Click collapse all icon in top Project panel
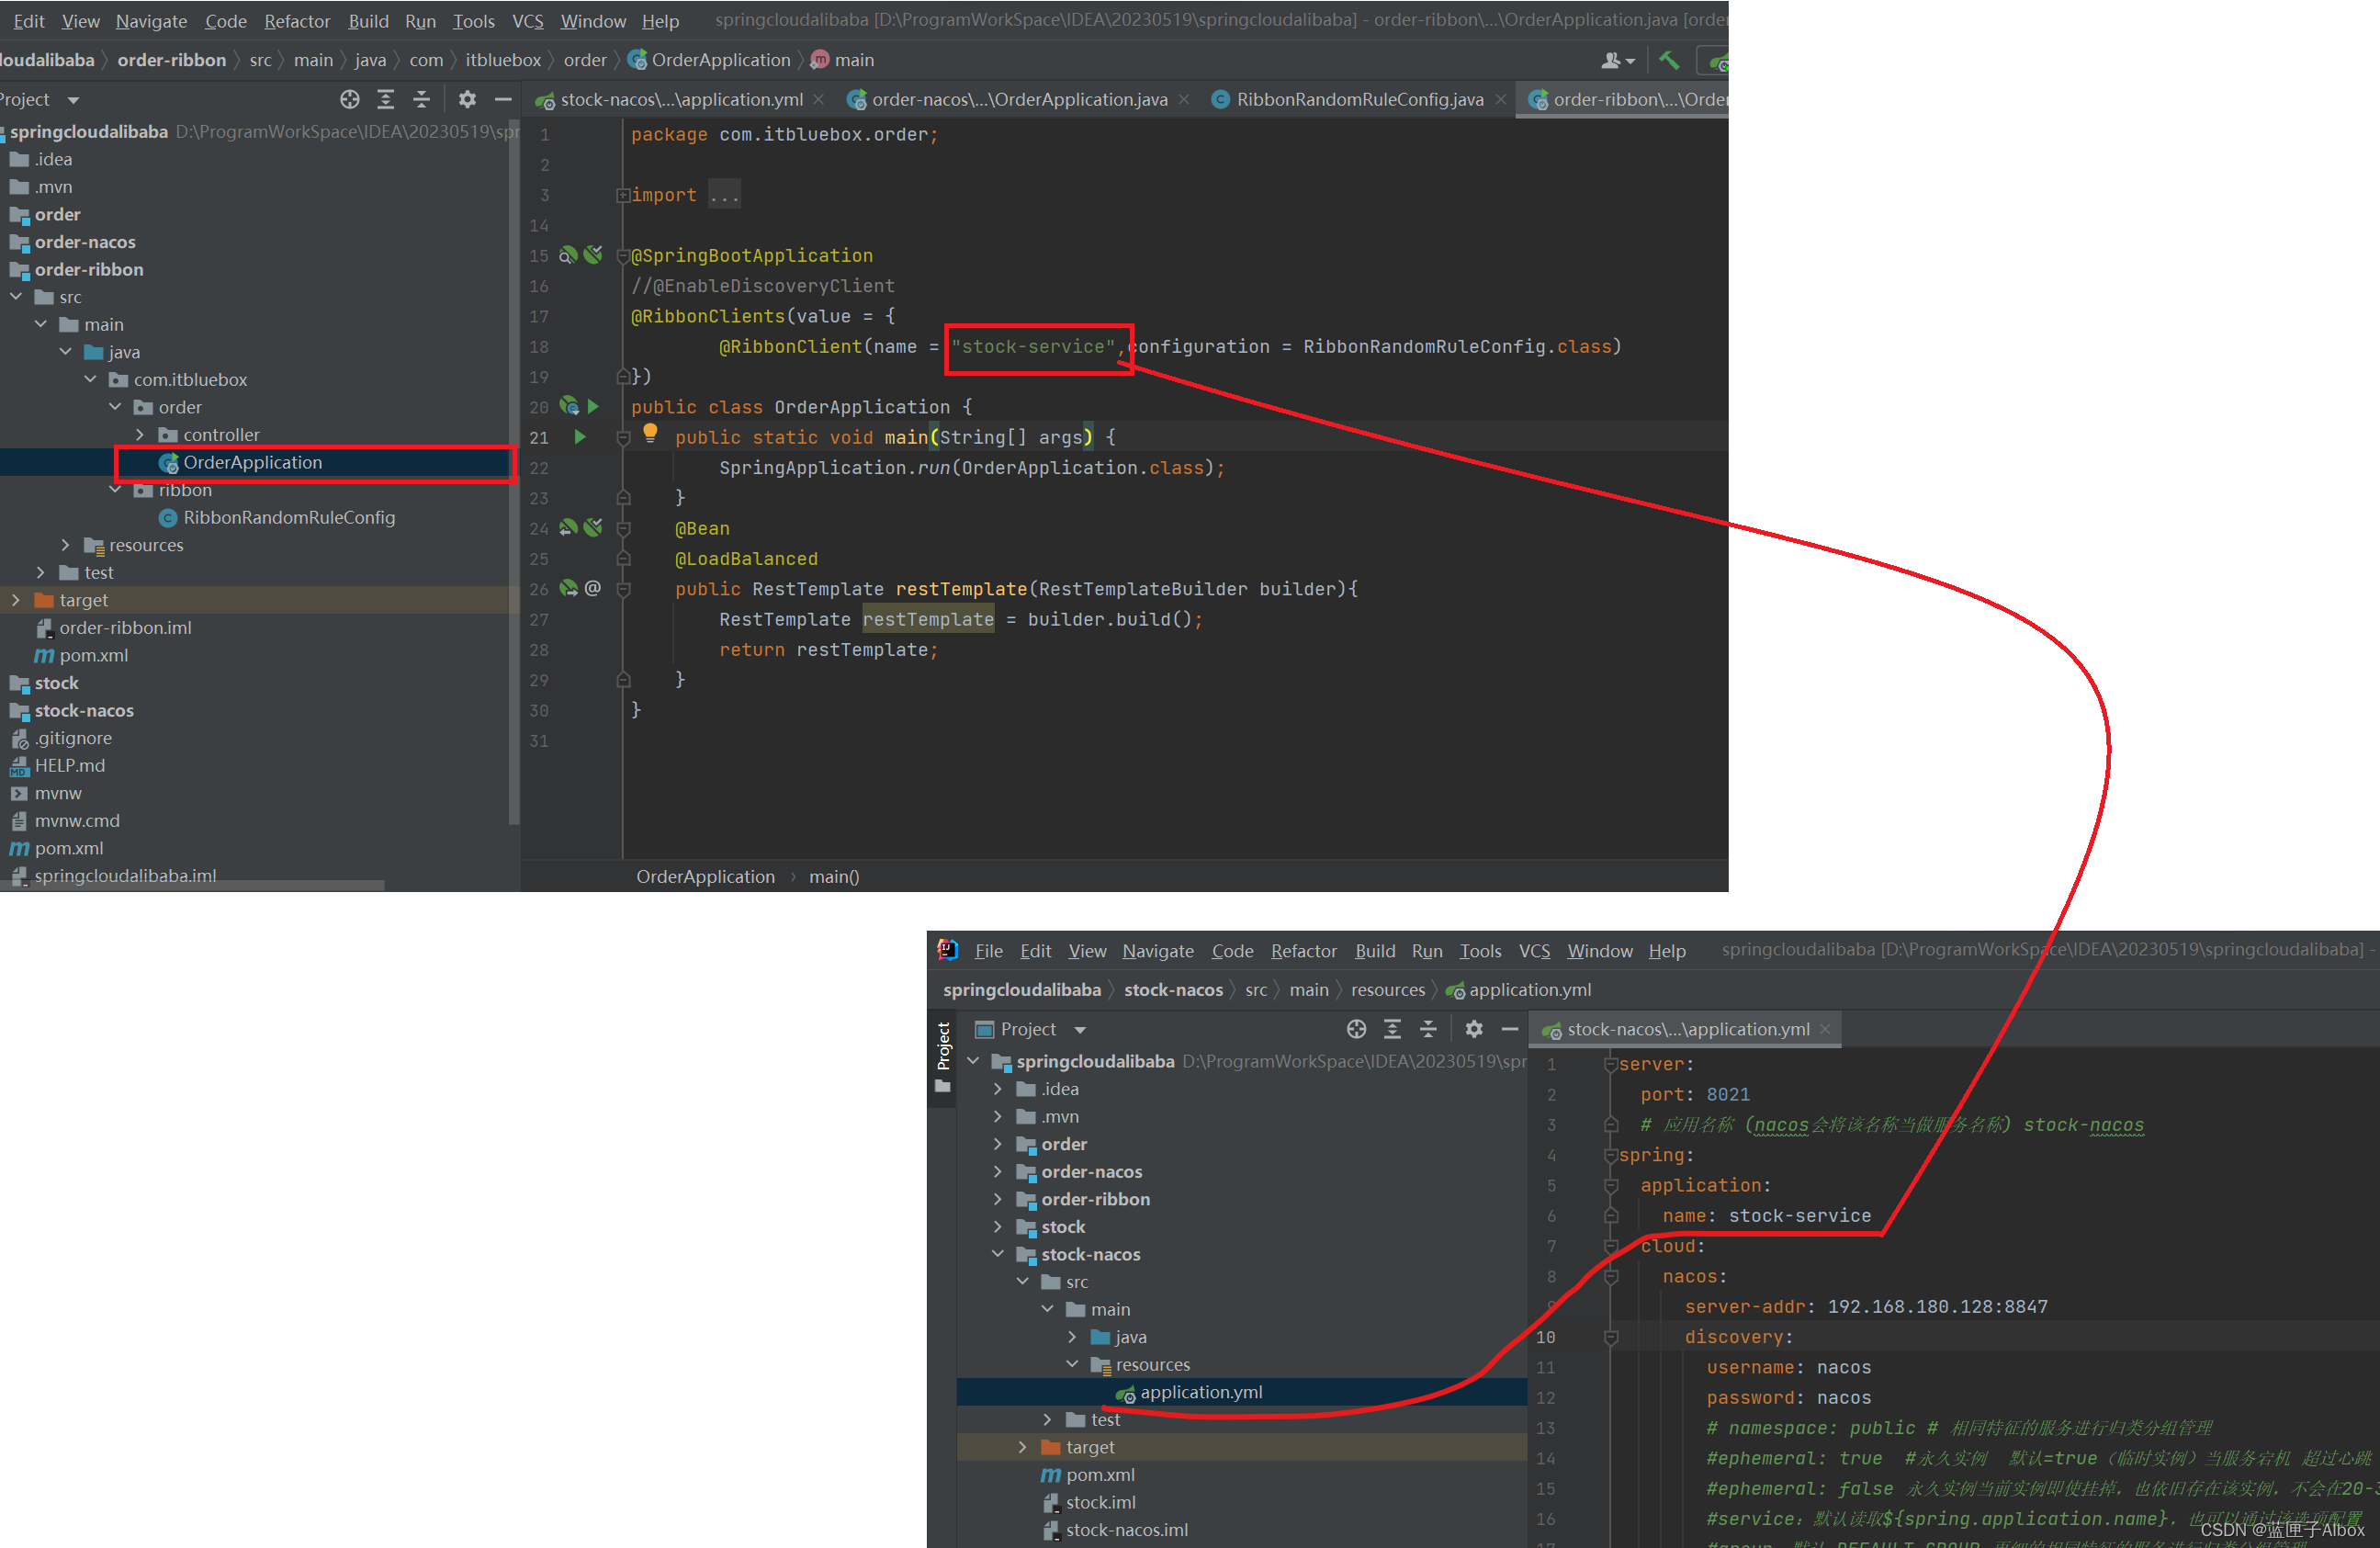The width and height of the screenshot is (2380, 1548). click(421, 99)
